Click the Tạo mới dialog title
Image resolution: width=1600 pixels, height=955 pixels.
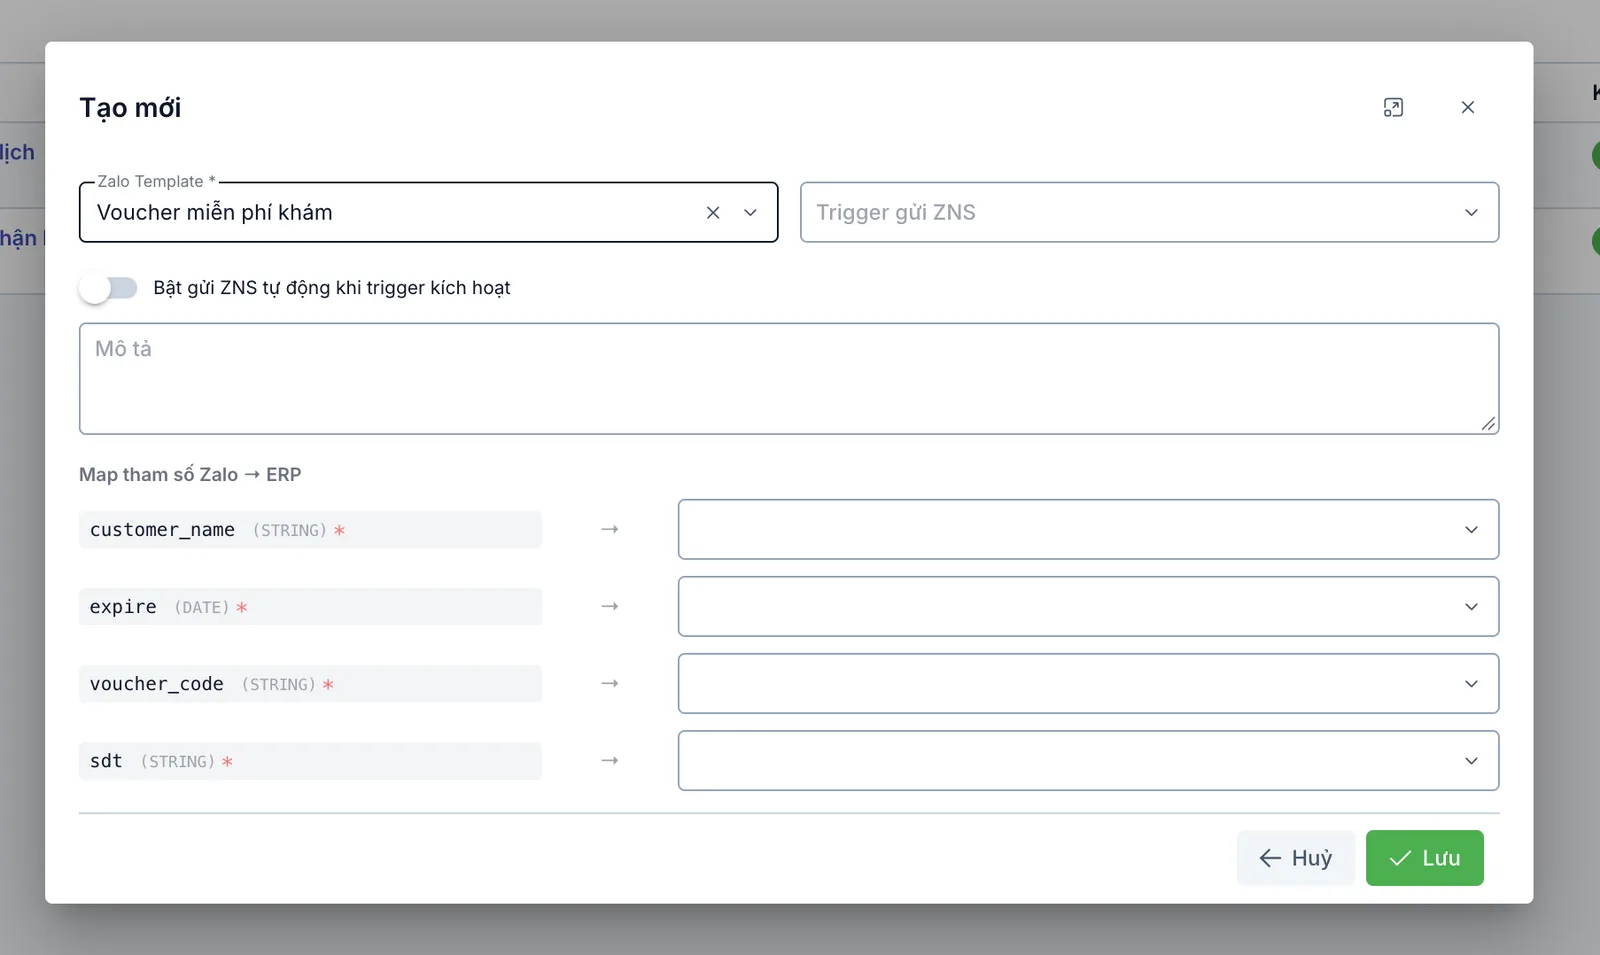(130, 108)
